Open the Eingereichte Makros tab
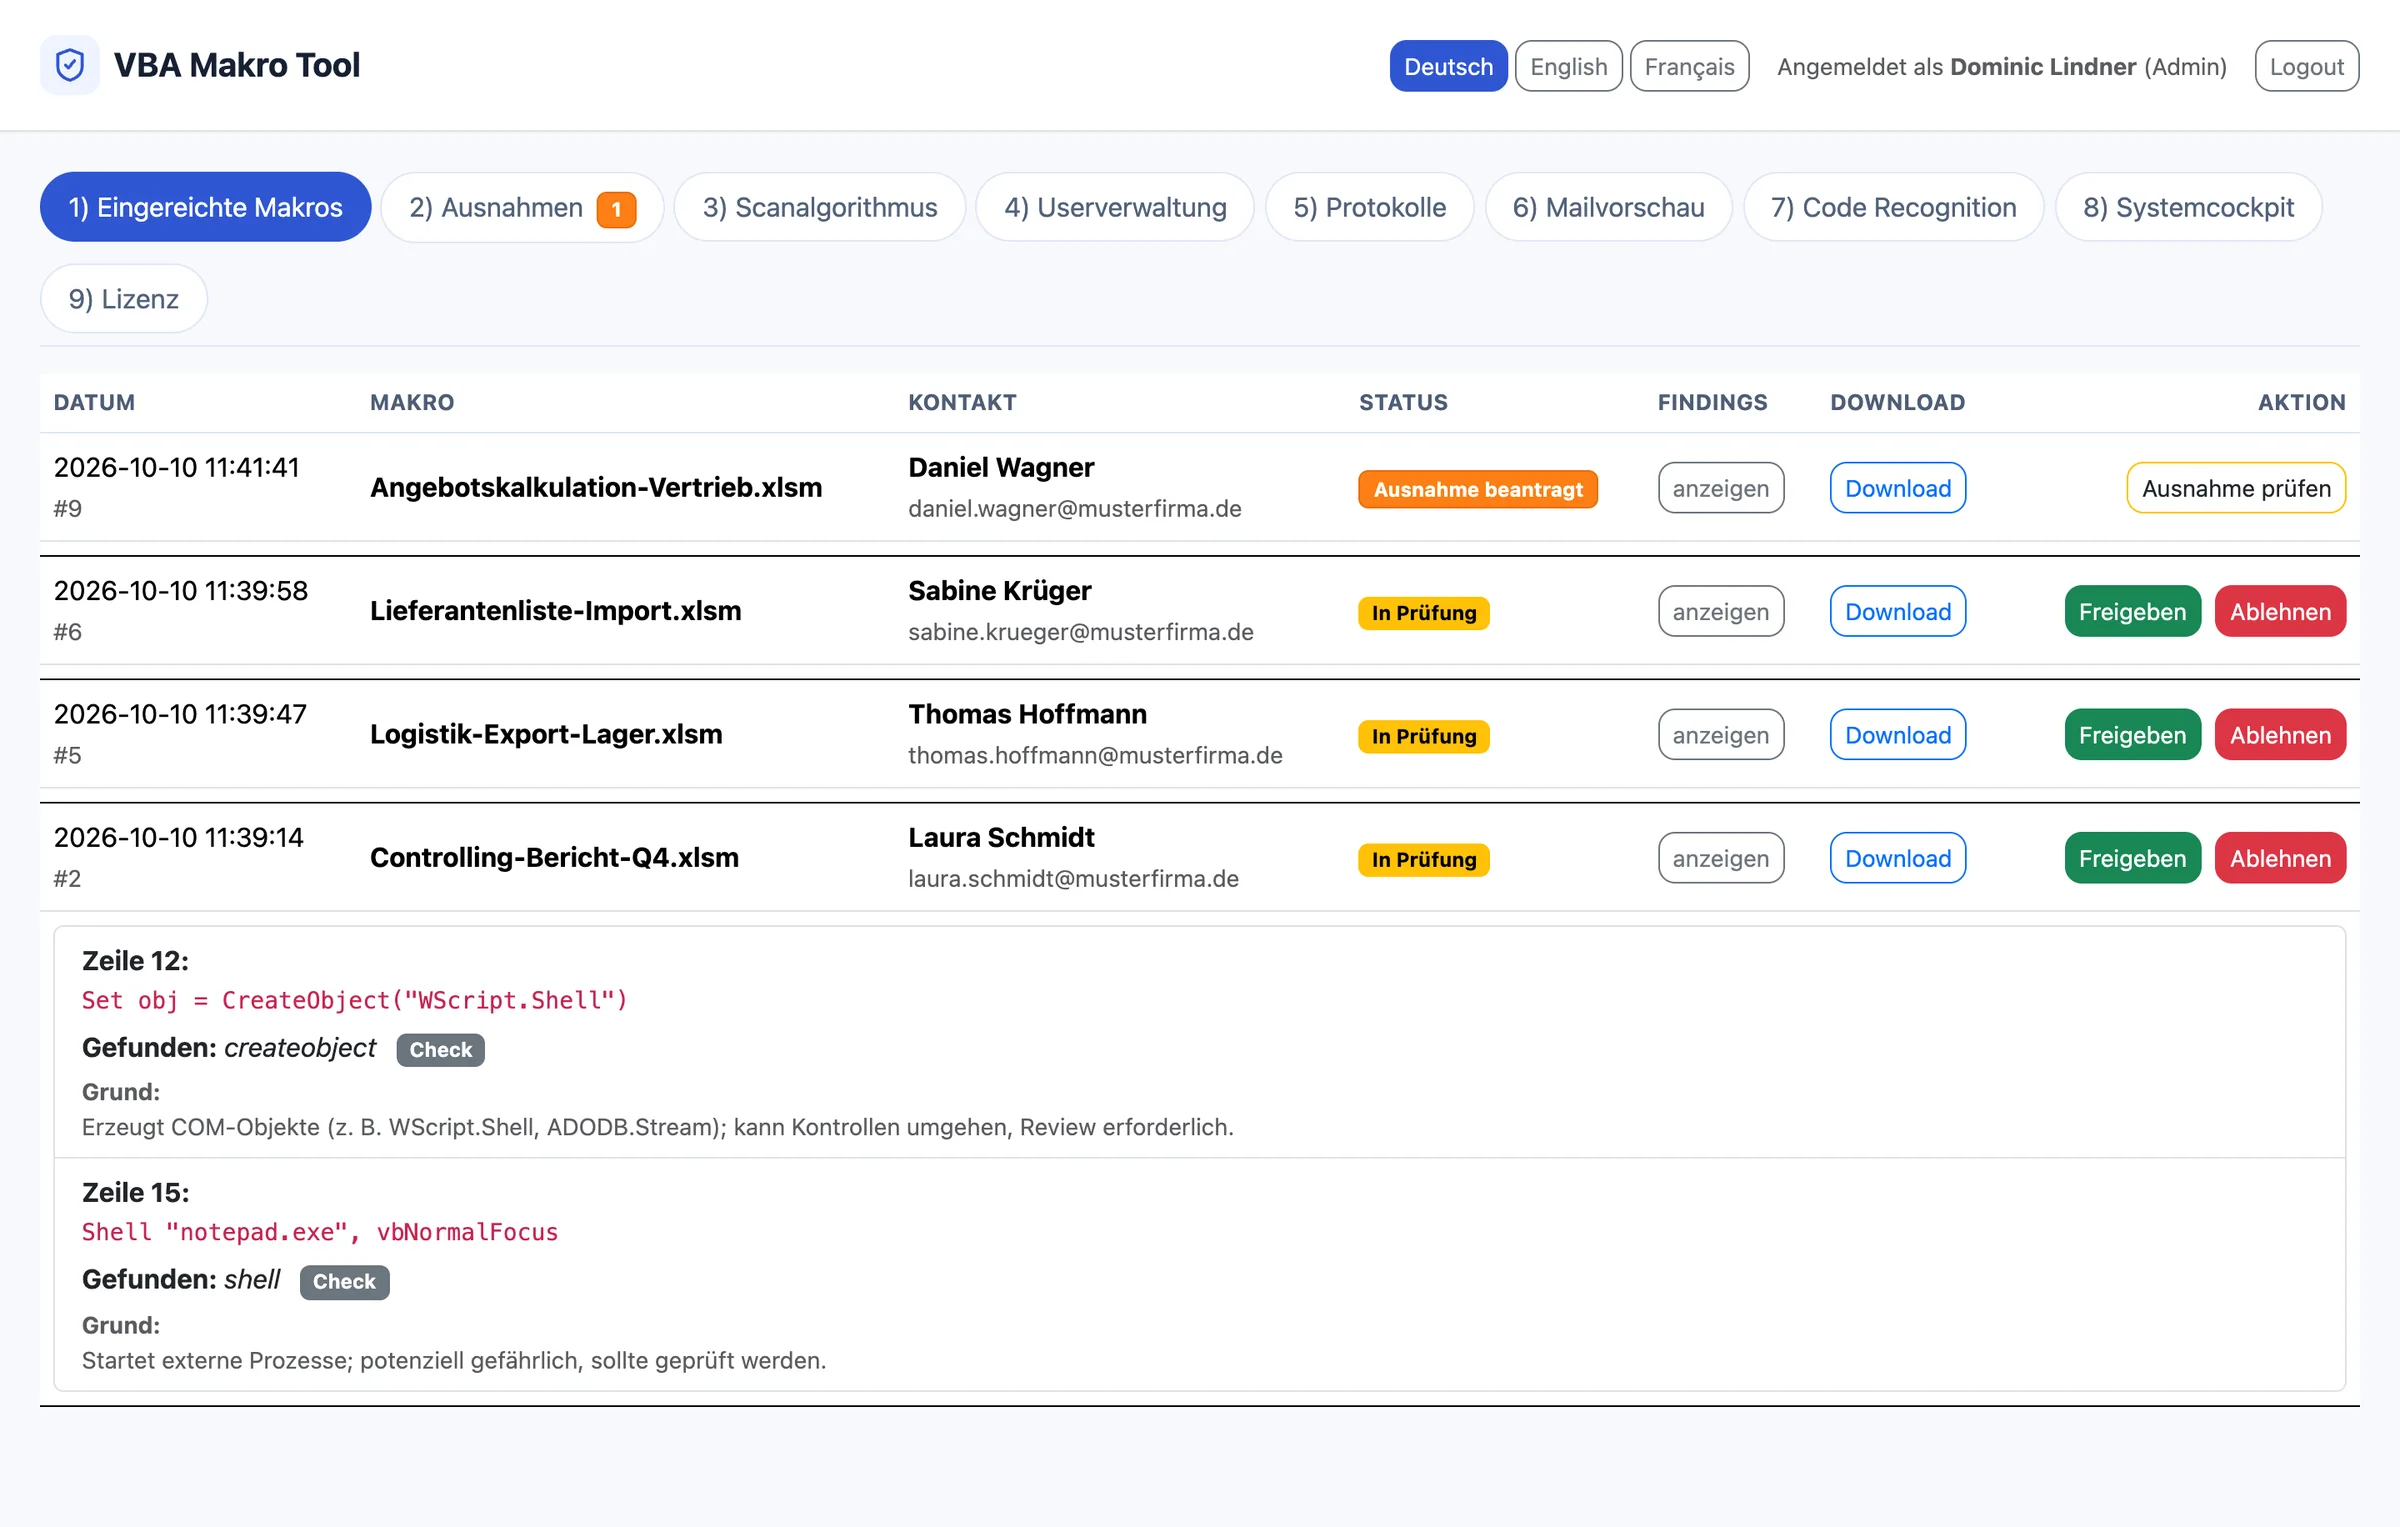 [x=205, y=207]
